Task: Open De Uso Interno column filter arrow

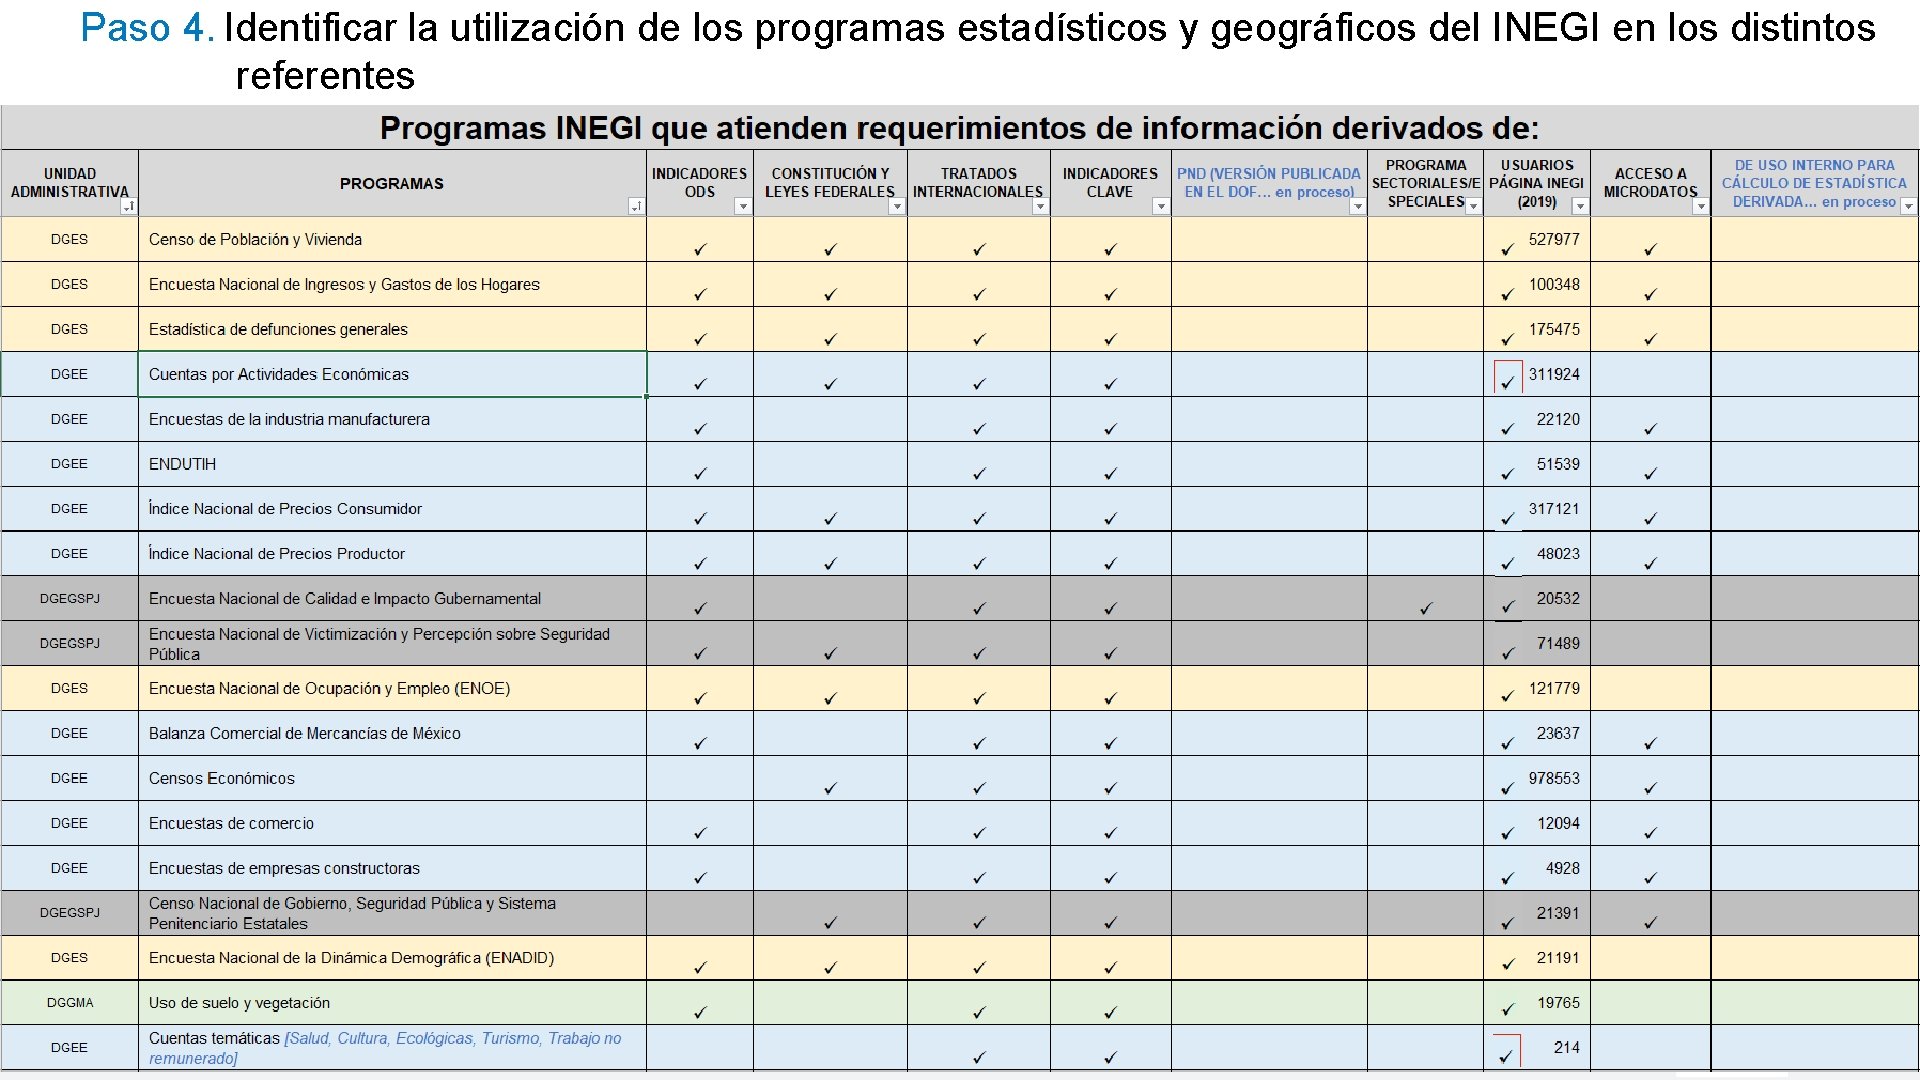Action: click(x=1908, y=206)
